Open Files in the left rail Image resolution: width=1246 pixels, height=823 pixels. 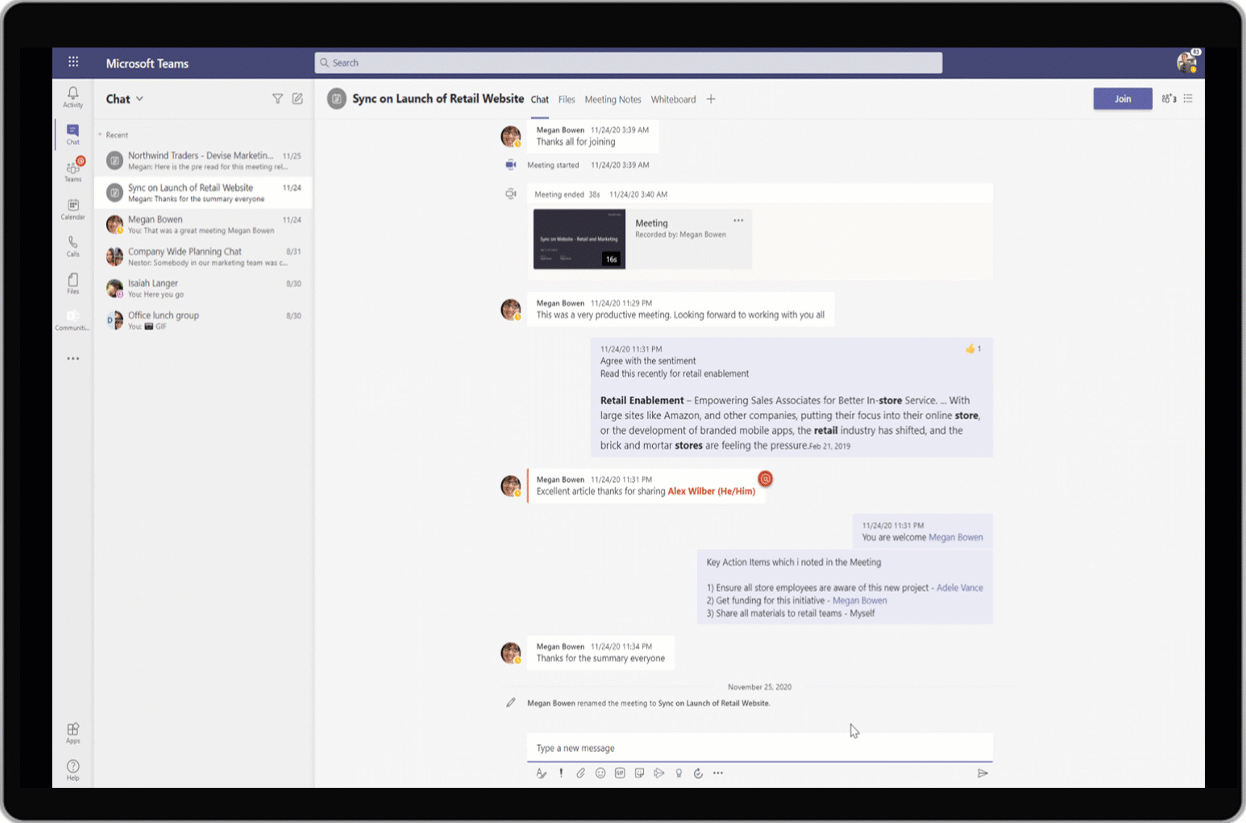(x=73, y=283)
